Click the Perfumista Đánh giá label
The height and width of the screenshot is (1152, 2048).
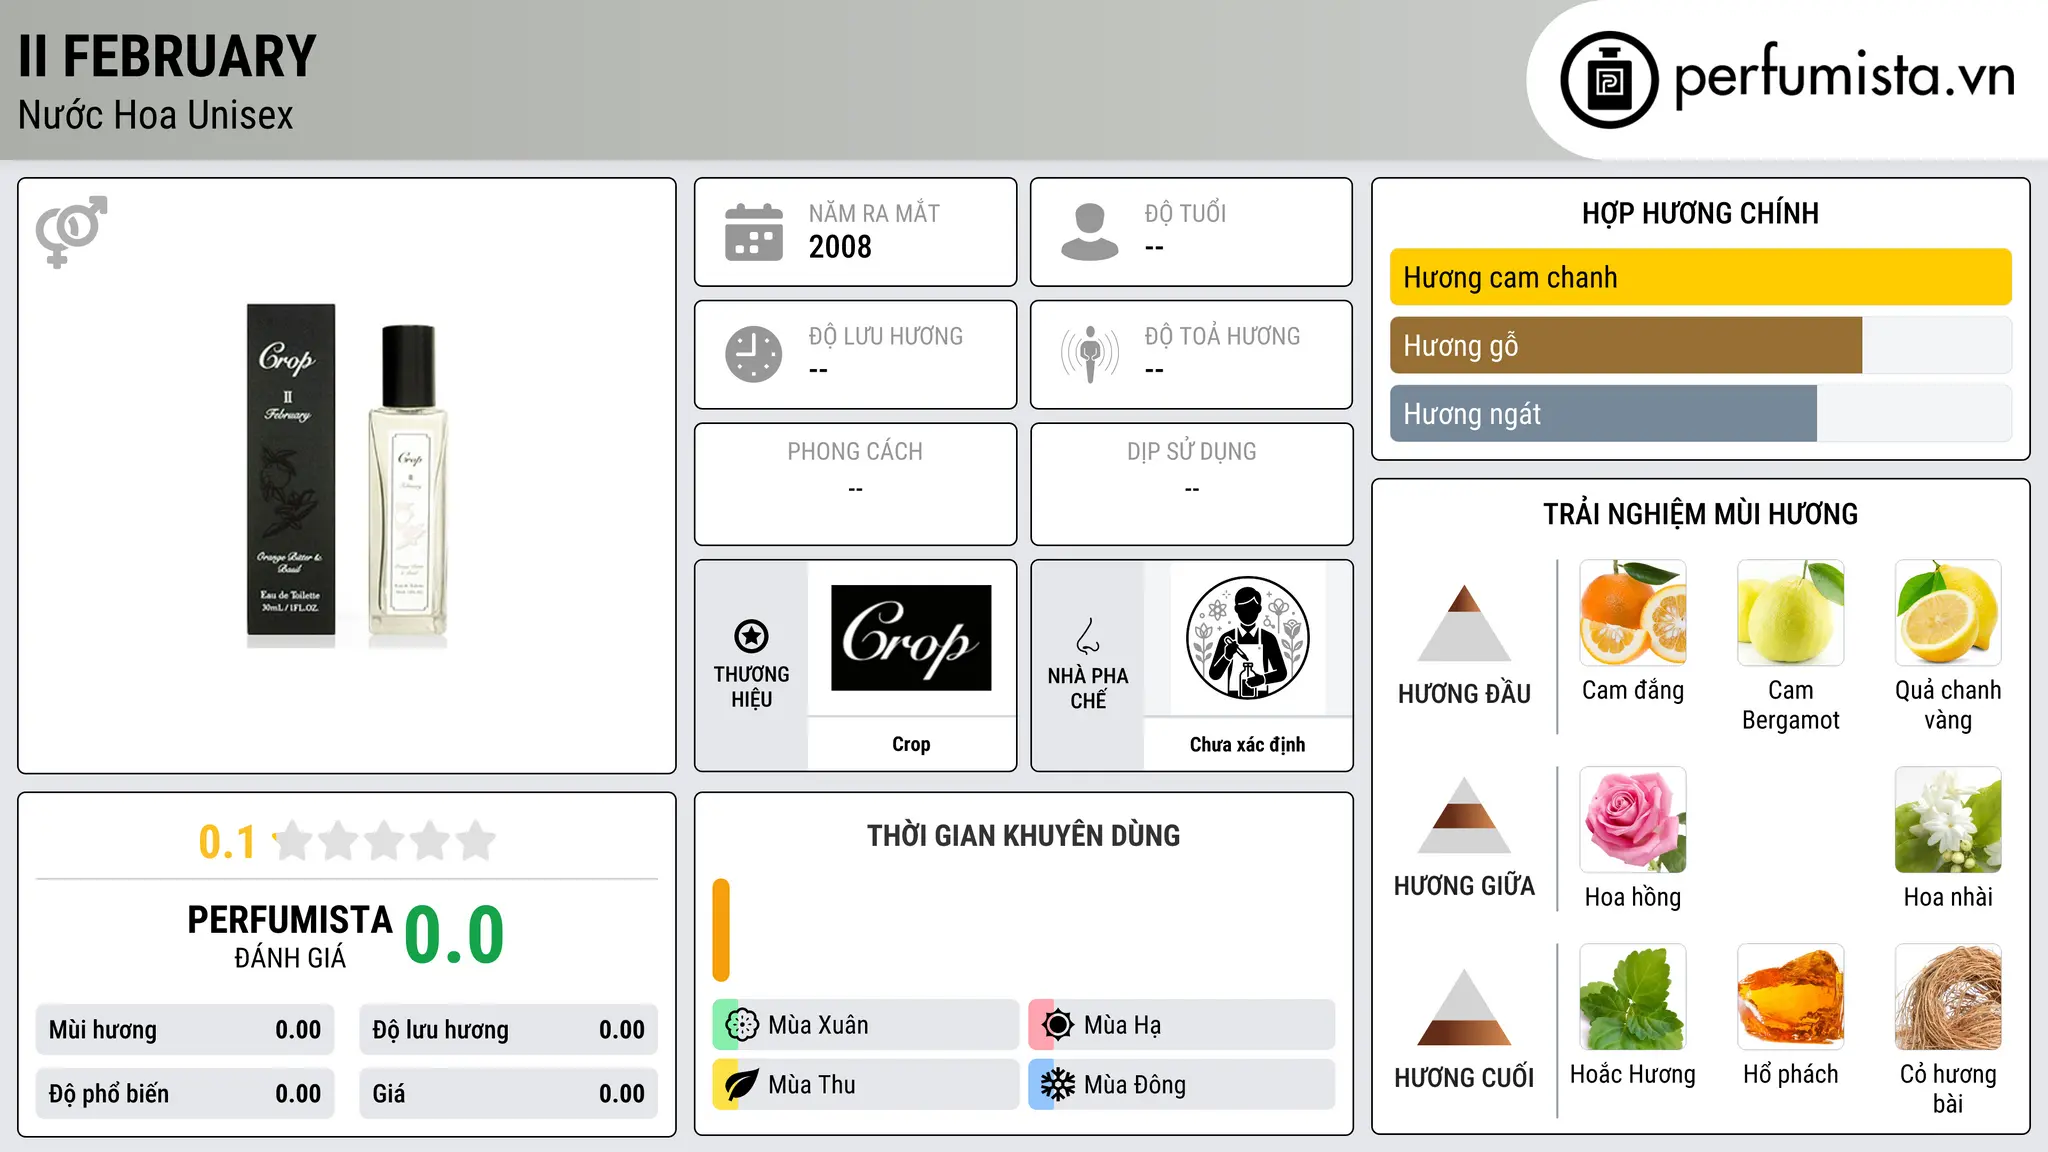[x=290, y=937]
